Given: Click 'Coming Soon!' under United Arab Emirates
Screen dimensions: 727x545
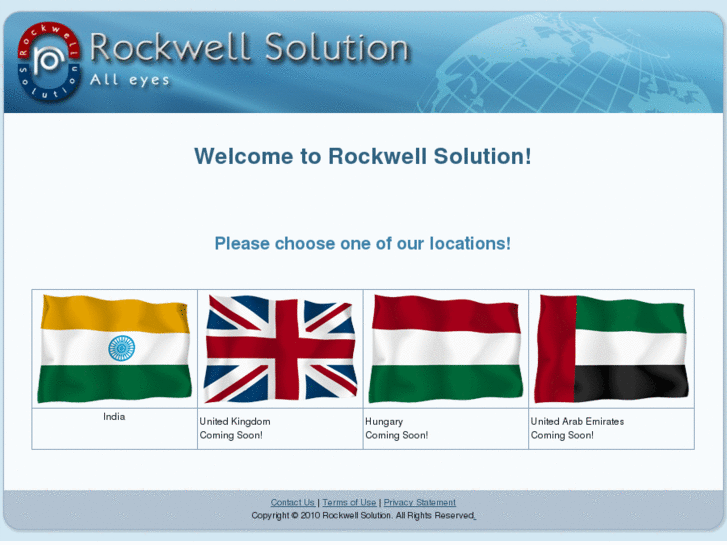Looking at the screenshot, I should pos(562,435).
